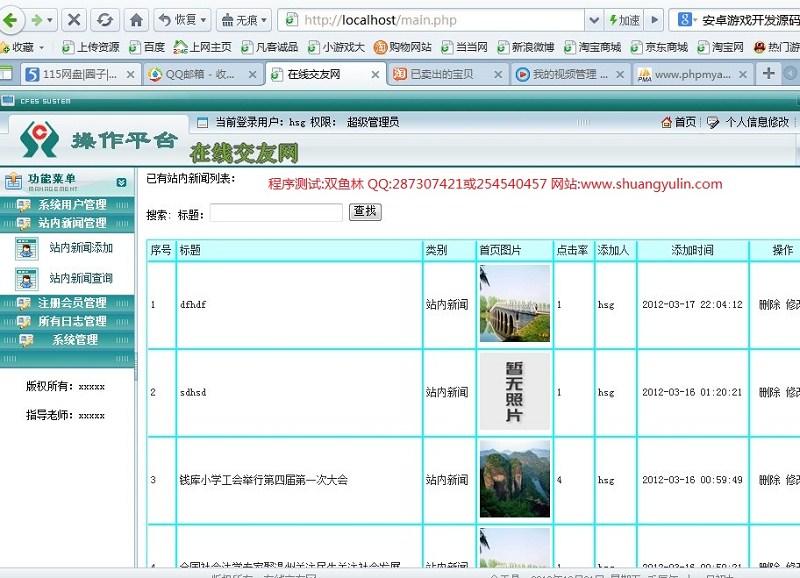
Task: Open 个人信息修改 profile edit link
Action: coord(757,122)
